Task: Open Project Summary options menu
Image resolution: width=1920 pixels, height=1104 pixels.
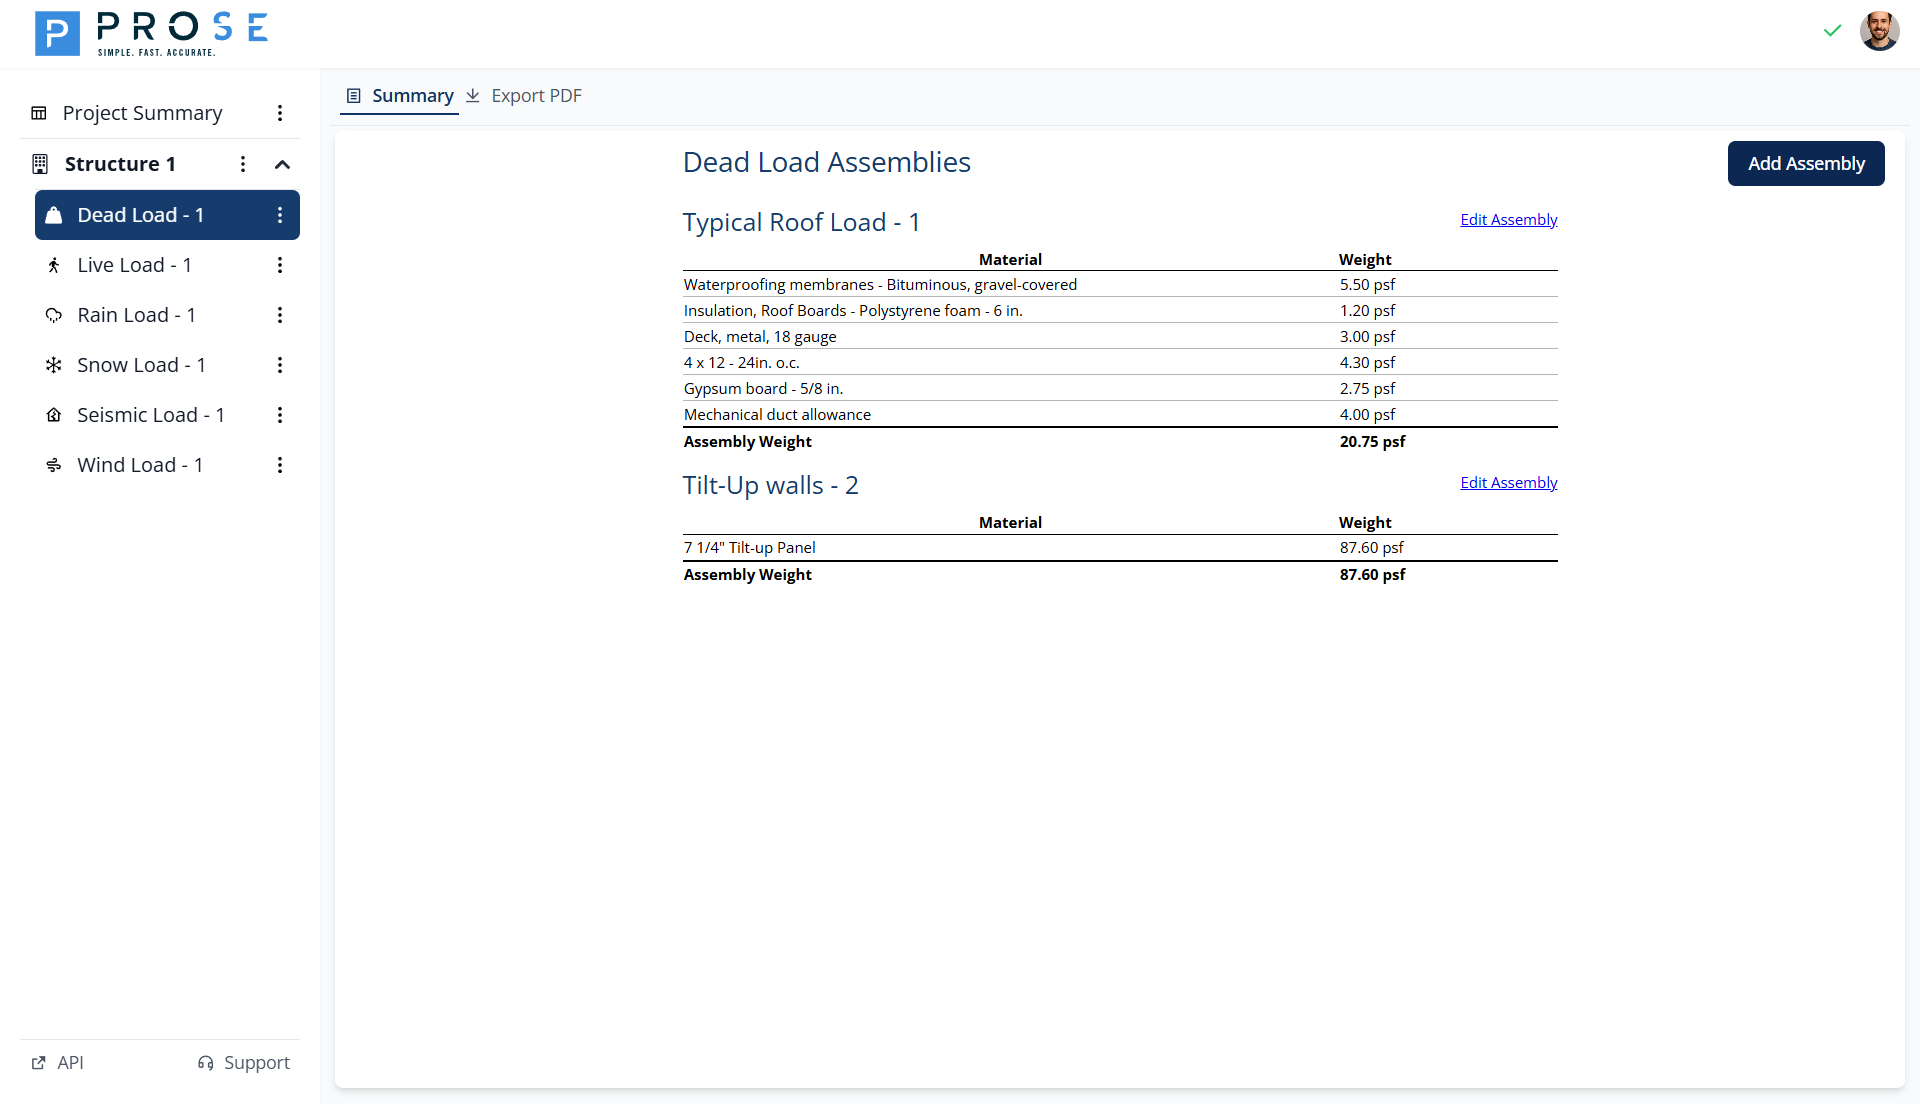Action: [x=280, y=113]
